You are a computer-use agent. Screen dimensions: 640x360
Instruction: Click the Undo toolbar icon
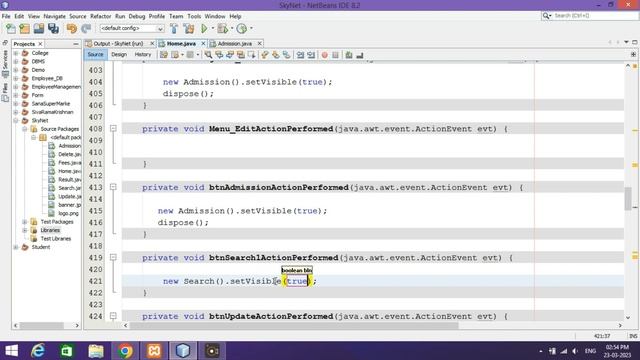[x=72, y=29]
